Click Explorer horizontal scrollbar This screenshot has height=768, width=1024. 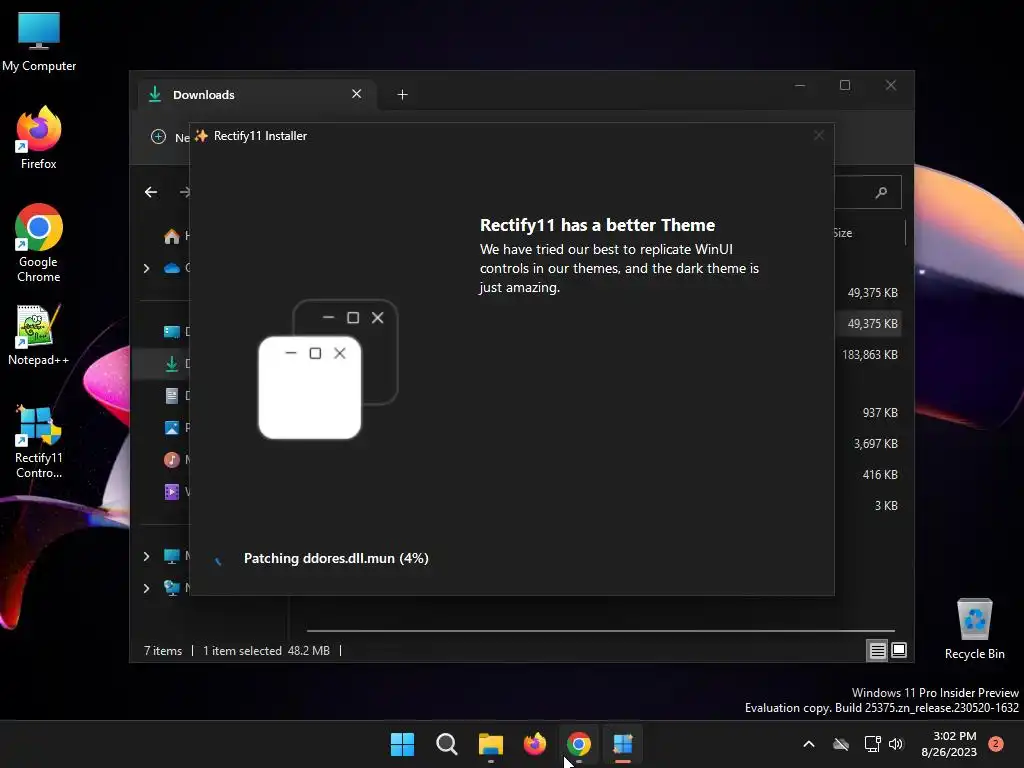[600, 631]
